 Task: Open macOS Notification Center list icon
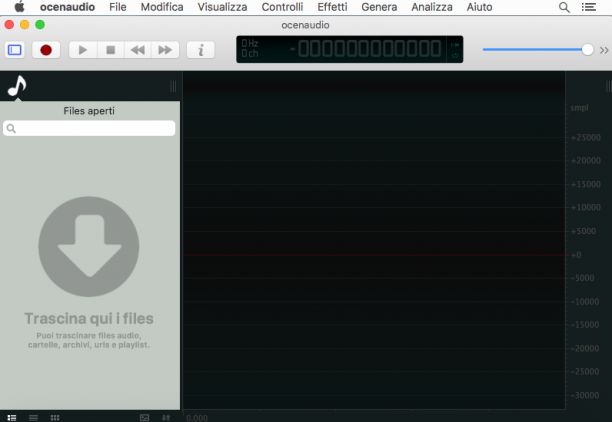coord(589,7)
